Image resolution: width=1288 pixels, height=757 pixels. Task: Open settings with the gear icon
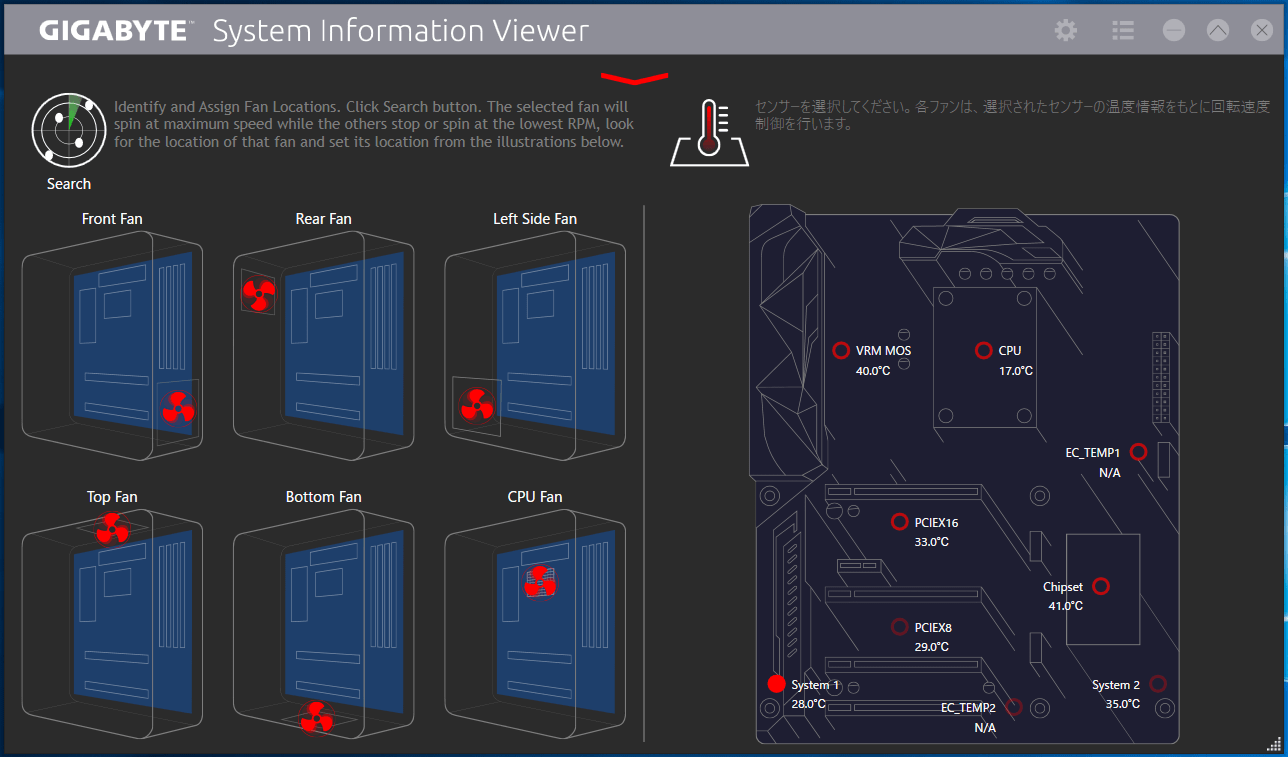(x=1066, y=30)
